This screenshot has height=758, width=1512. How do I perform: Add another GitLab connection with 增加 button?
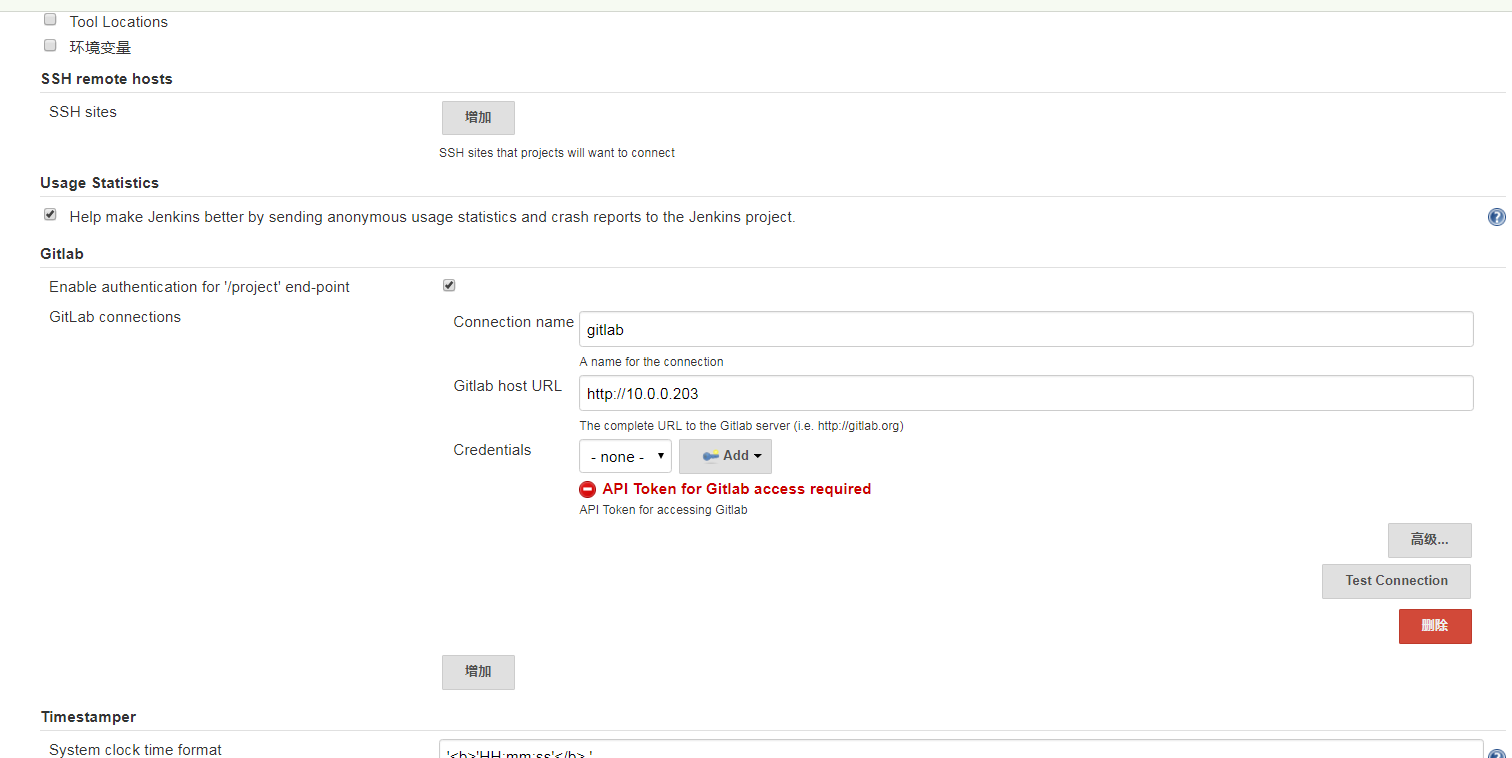pyautogui.click(x=478, y=672)
